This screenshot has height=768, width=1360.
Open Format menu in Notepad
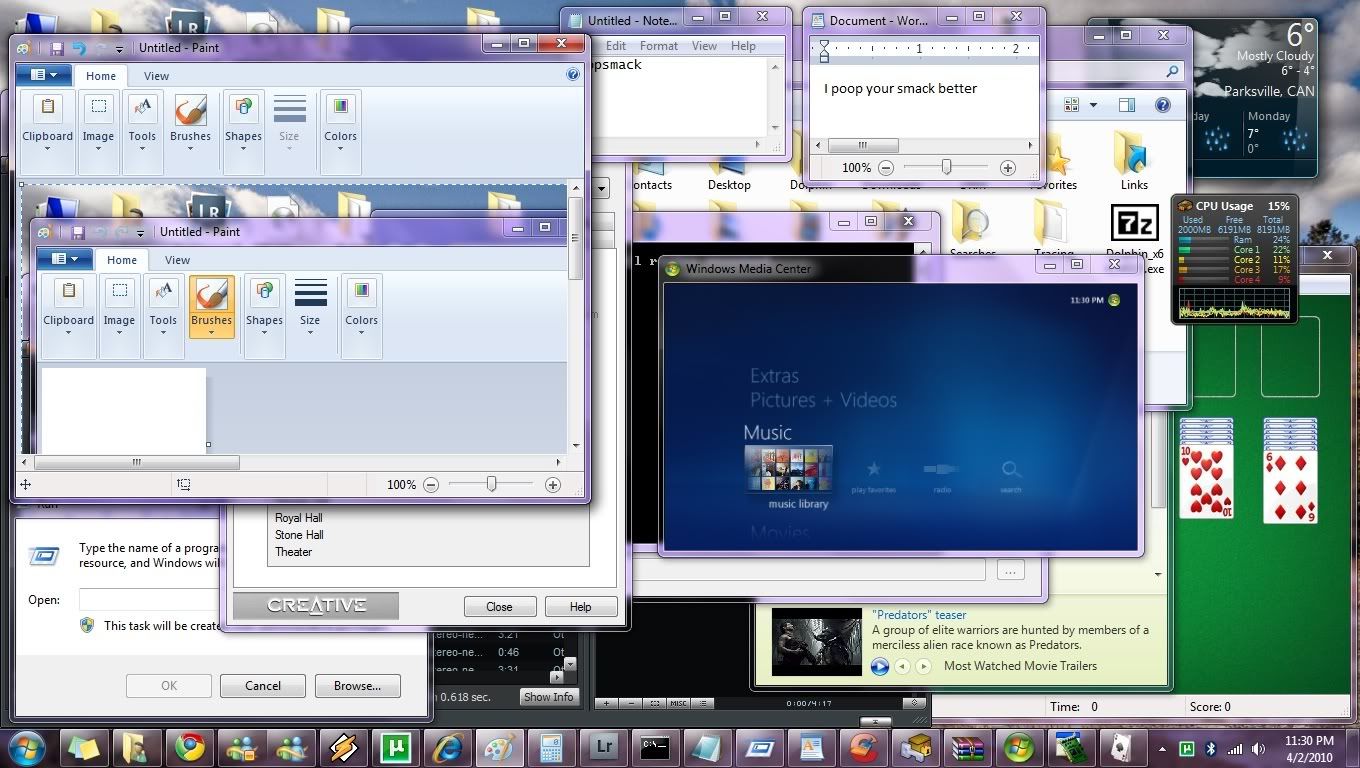click(659, 46)
